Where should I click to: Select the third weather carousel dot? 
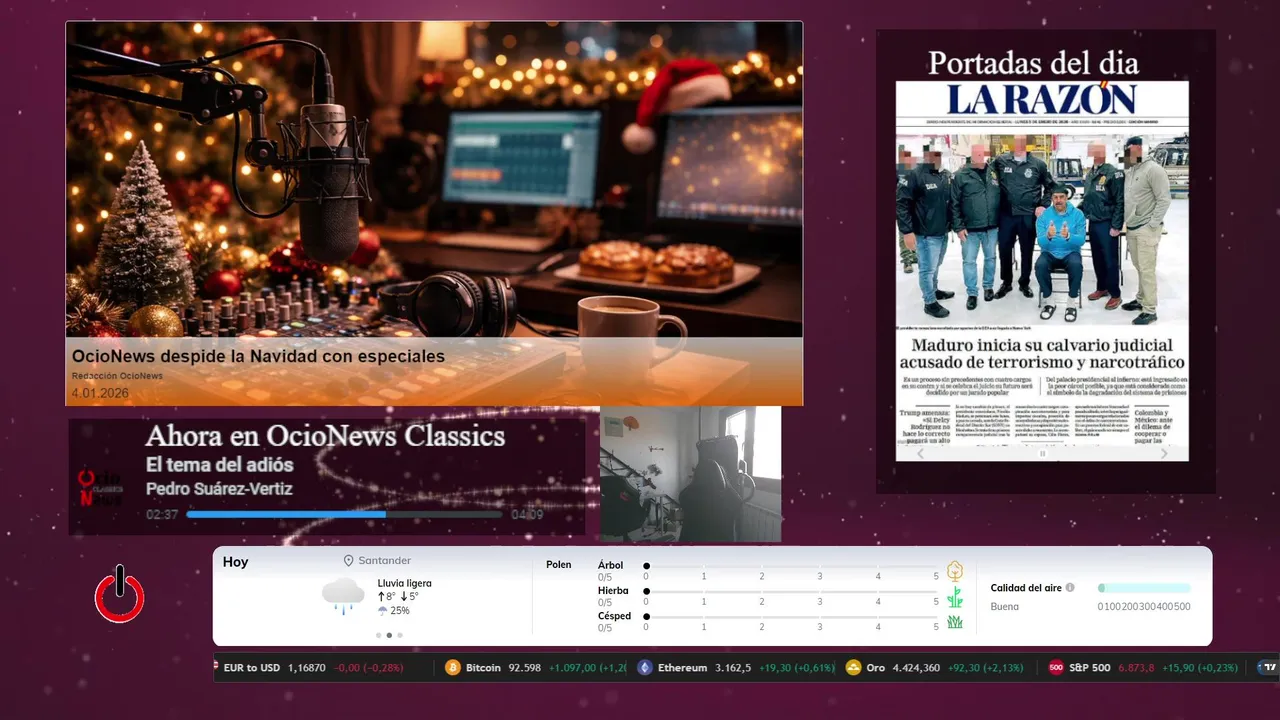[400, 635]
